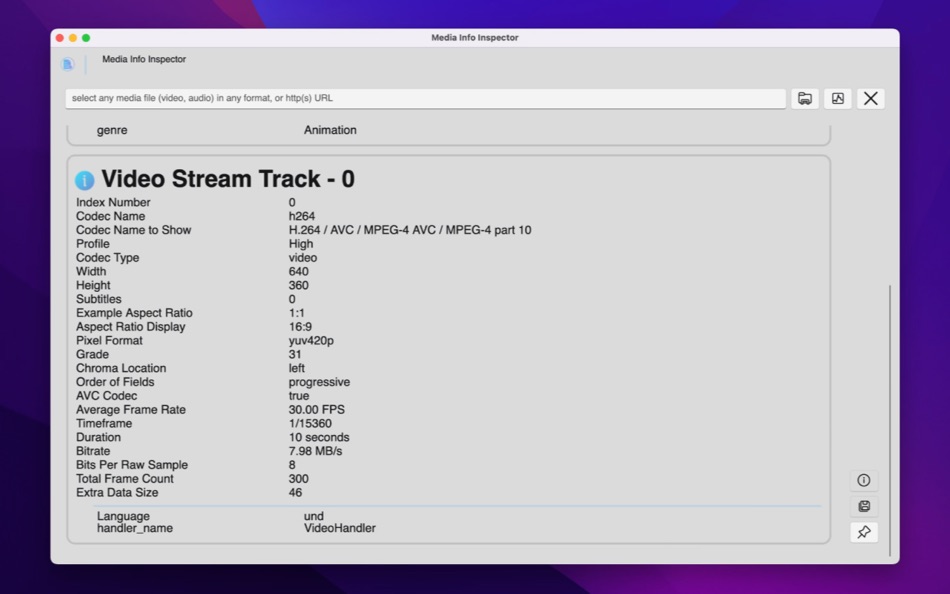950x594 pixels.
Task: Click the Video Stream Track - 0 heading
Action: [228, 179]
